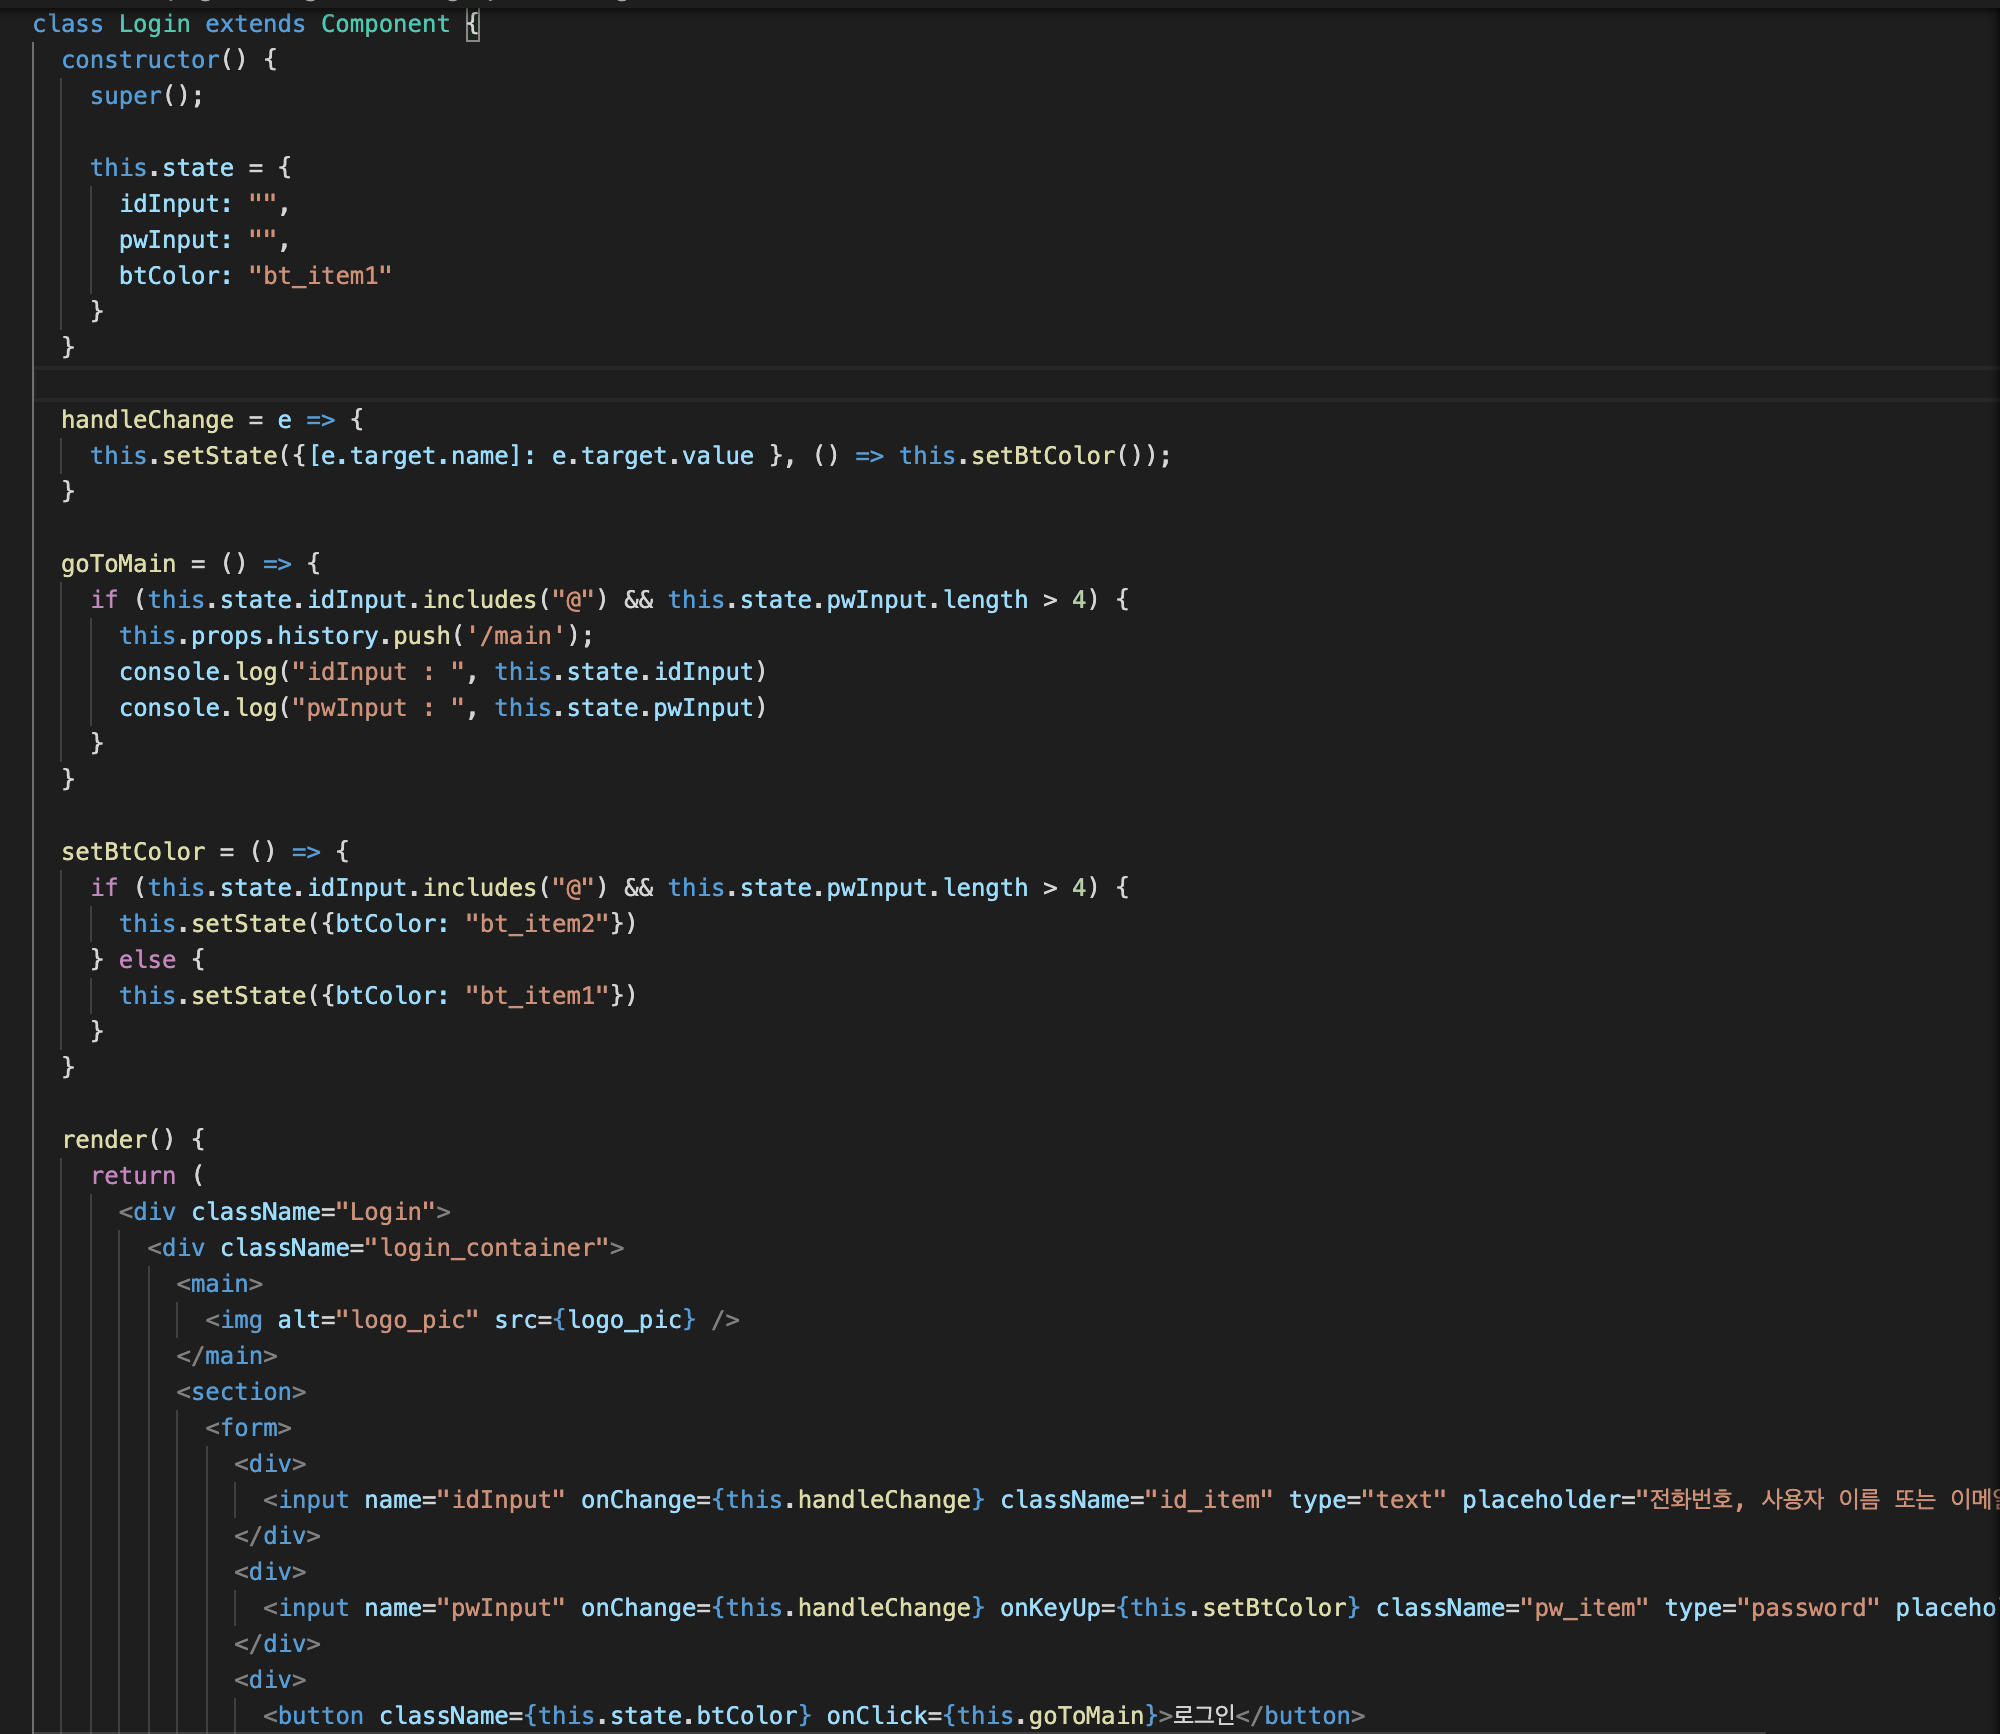Click 'onClick={this.goToMain}' attribute

point(992,1716)
